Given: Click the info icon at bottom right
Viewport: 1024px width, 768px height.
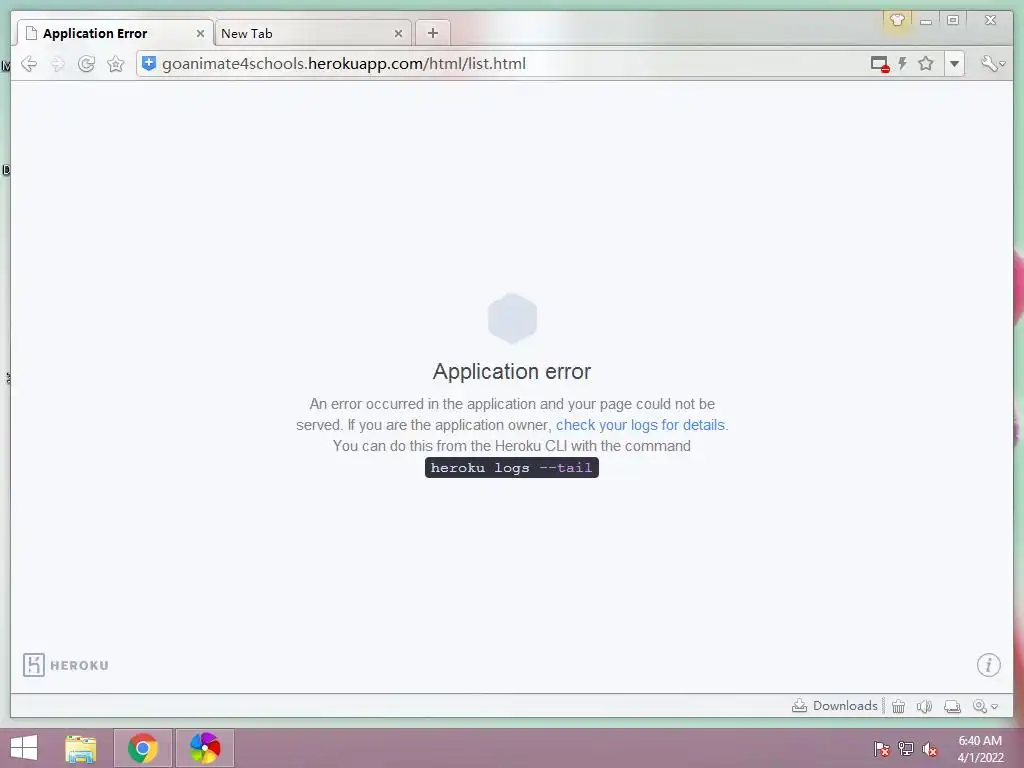Looking at the screenshot, I should point(988,665).
